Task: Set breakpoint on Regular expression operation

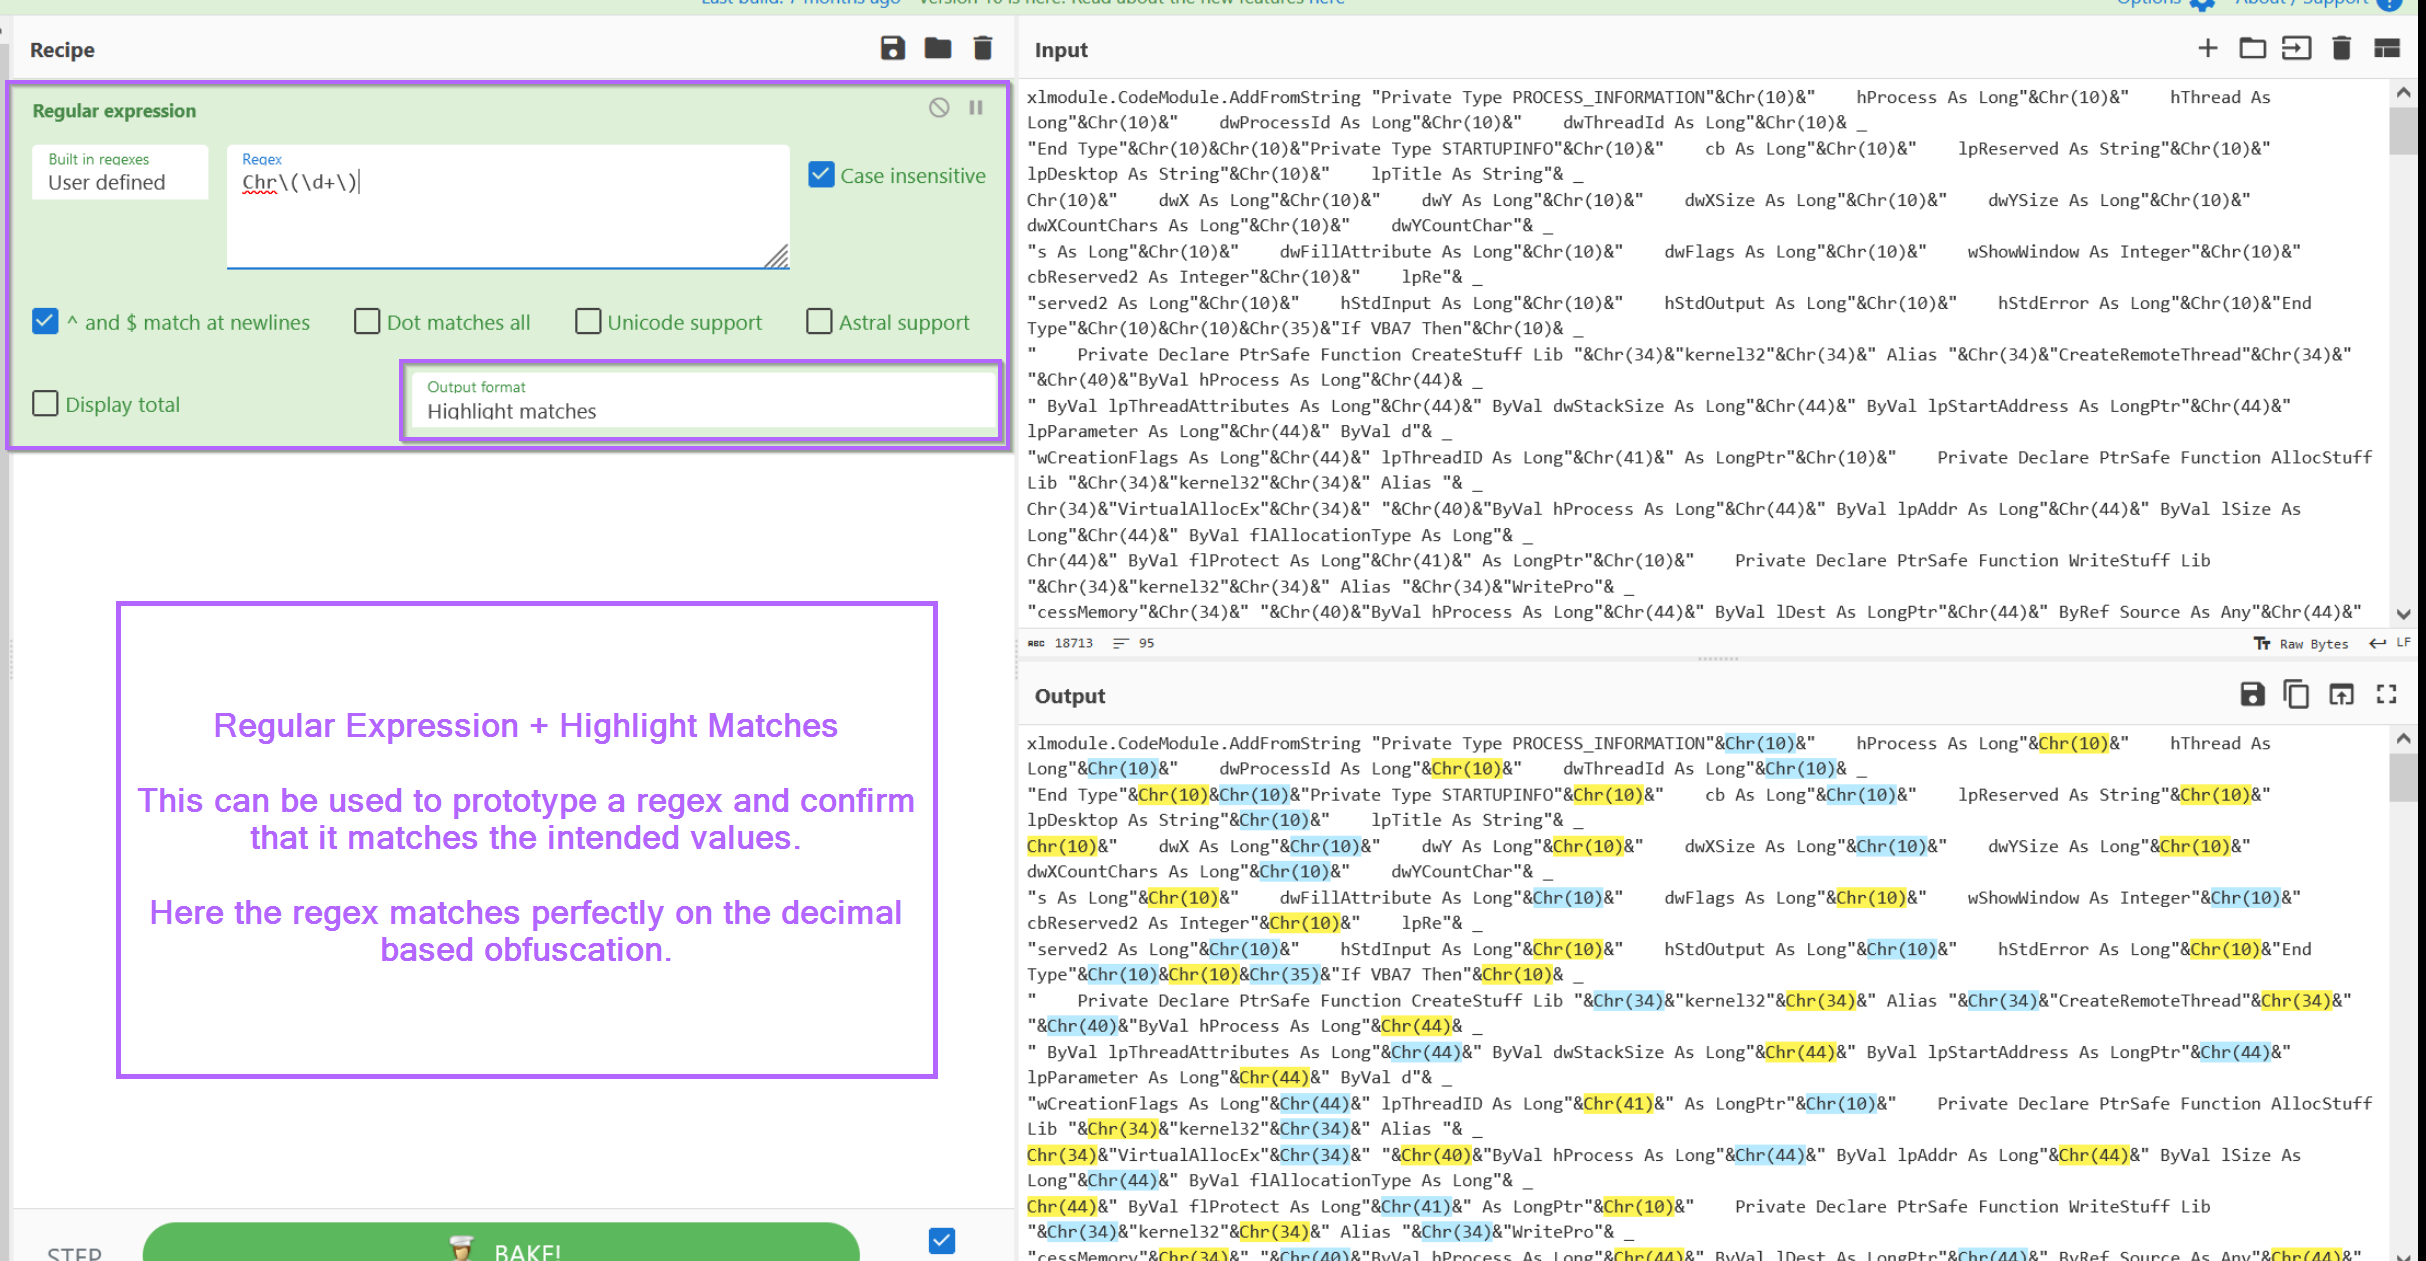Action: click(x=976, y=108)
